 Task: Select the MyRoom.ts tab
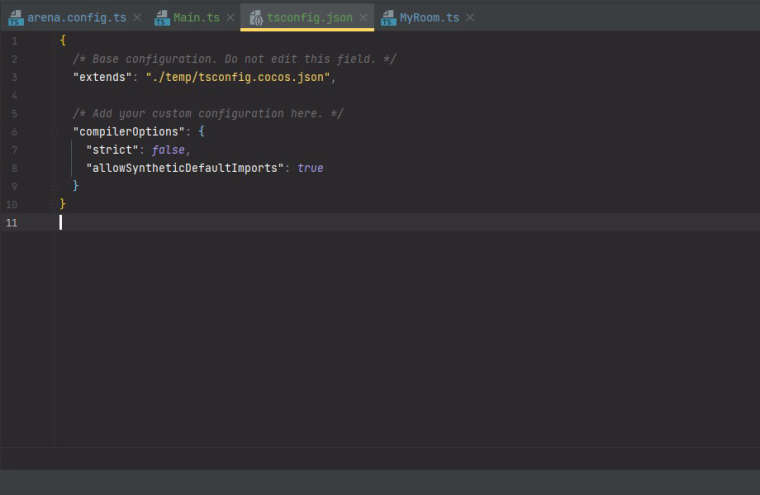pos(429,18)
